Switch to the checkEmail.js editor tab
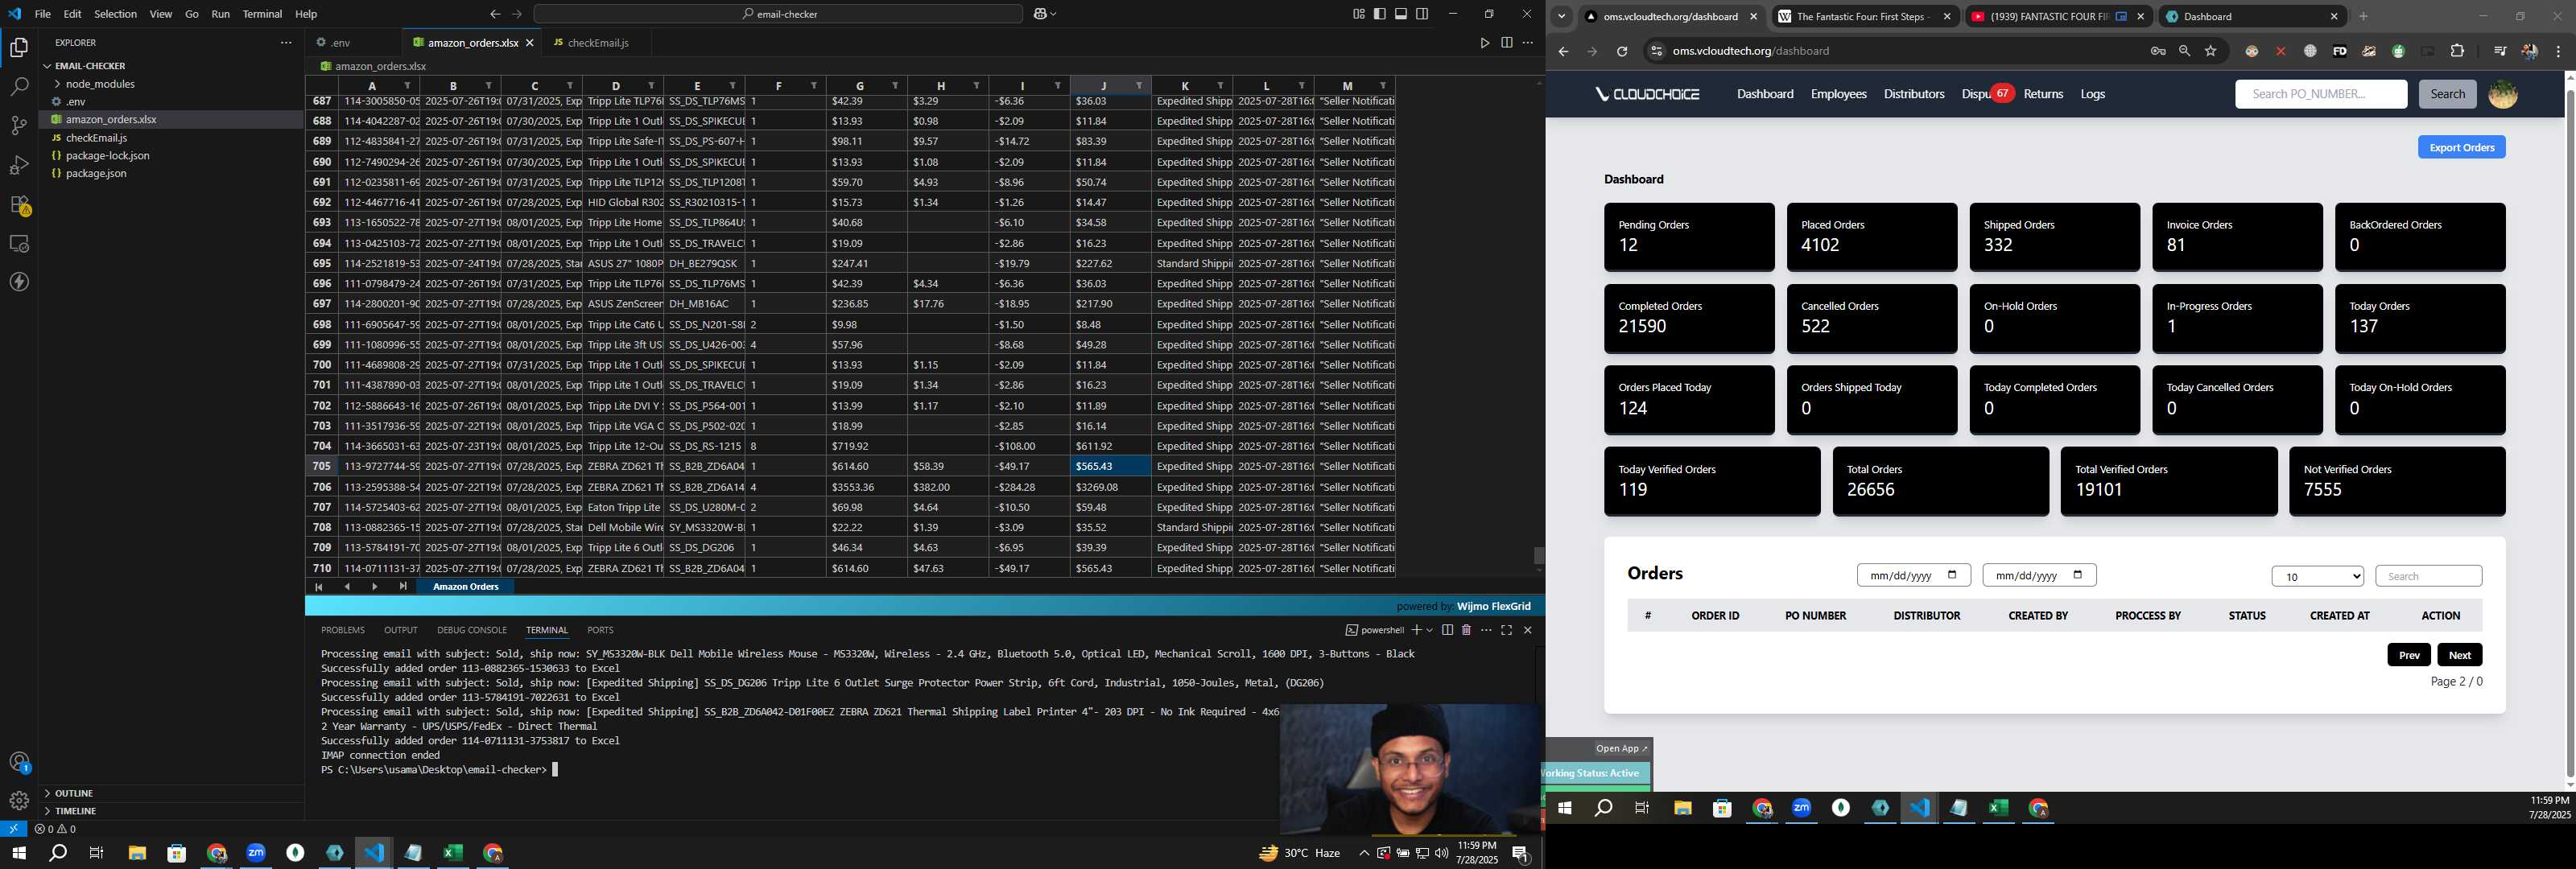 point(597,43)
